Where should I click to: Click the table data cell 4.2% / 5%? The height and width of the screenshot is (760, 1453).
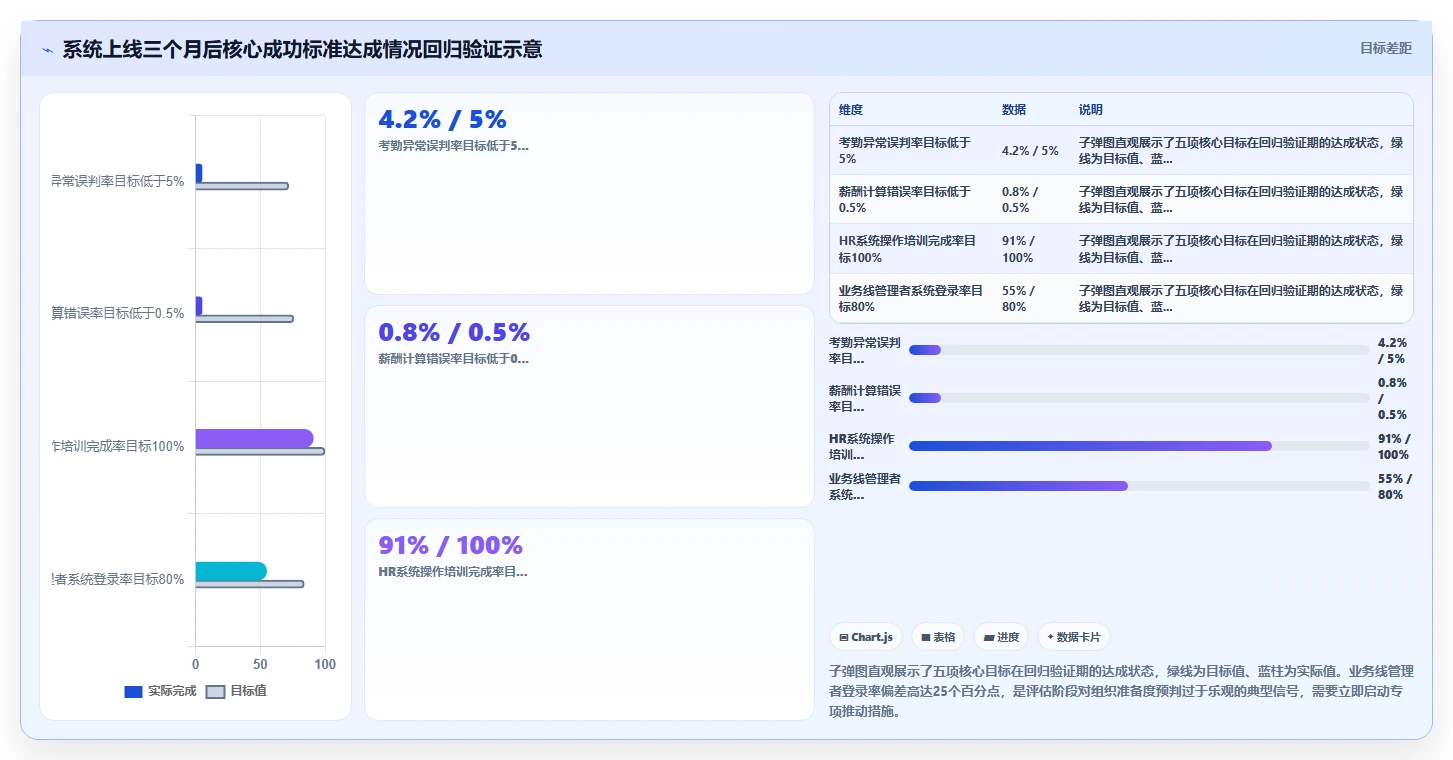pos(1030,151)
